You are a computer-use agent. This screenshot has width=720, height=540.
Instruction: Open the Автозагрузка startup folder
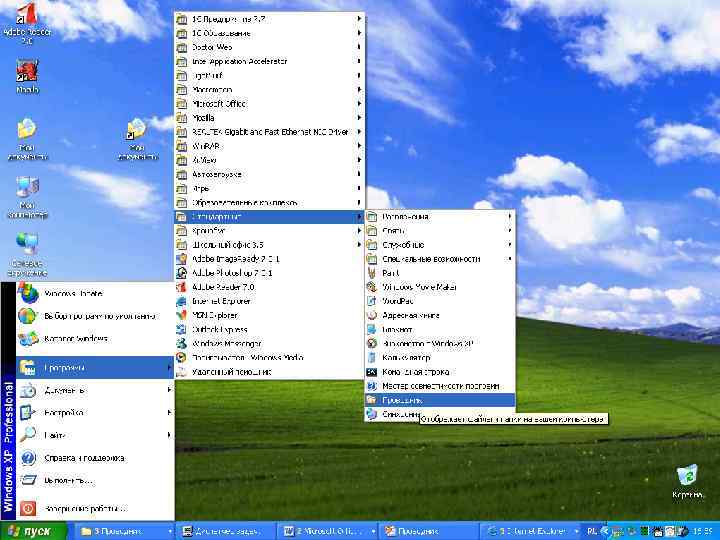[x=270, y=174]
